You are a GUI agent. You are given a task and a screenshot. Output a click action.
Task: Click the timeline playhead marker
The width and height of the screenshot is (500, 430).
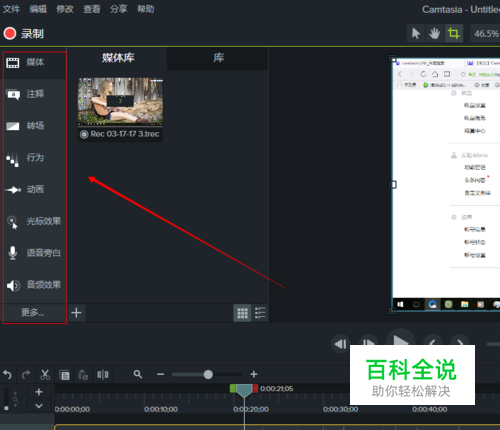[x=244, y=390]
